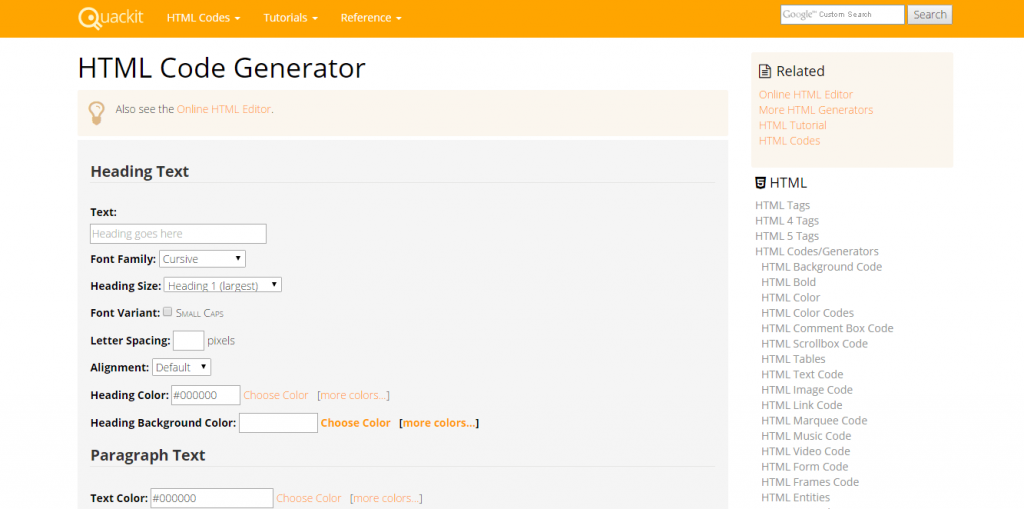
Task: Open More HTML Generators link
Action: point(816,110)
